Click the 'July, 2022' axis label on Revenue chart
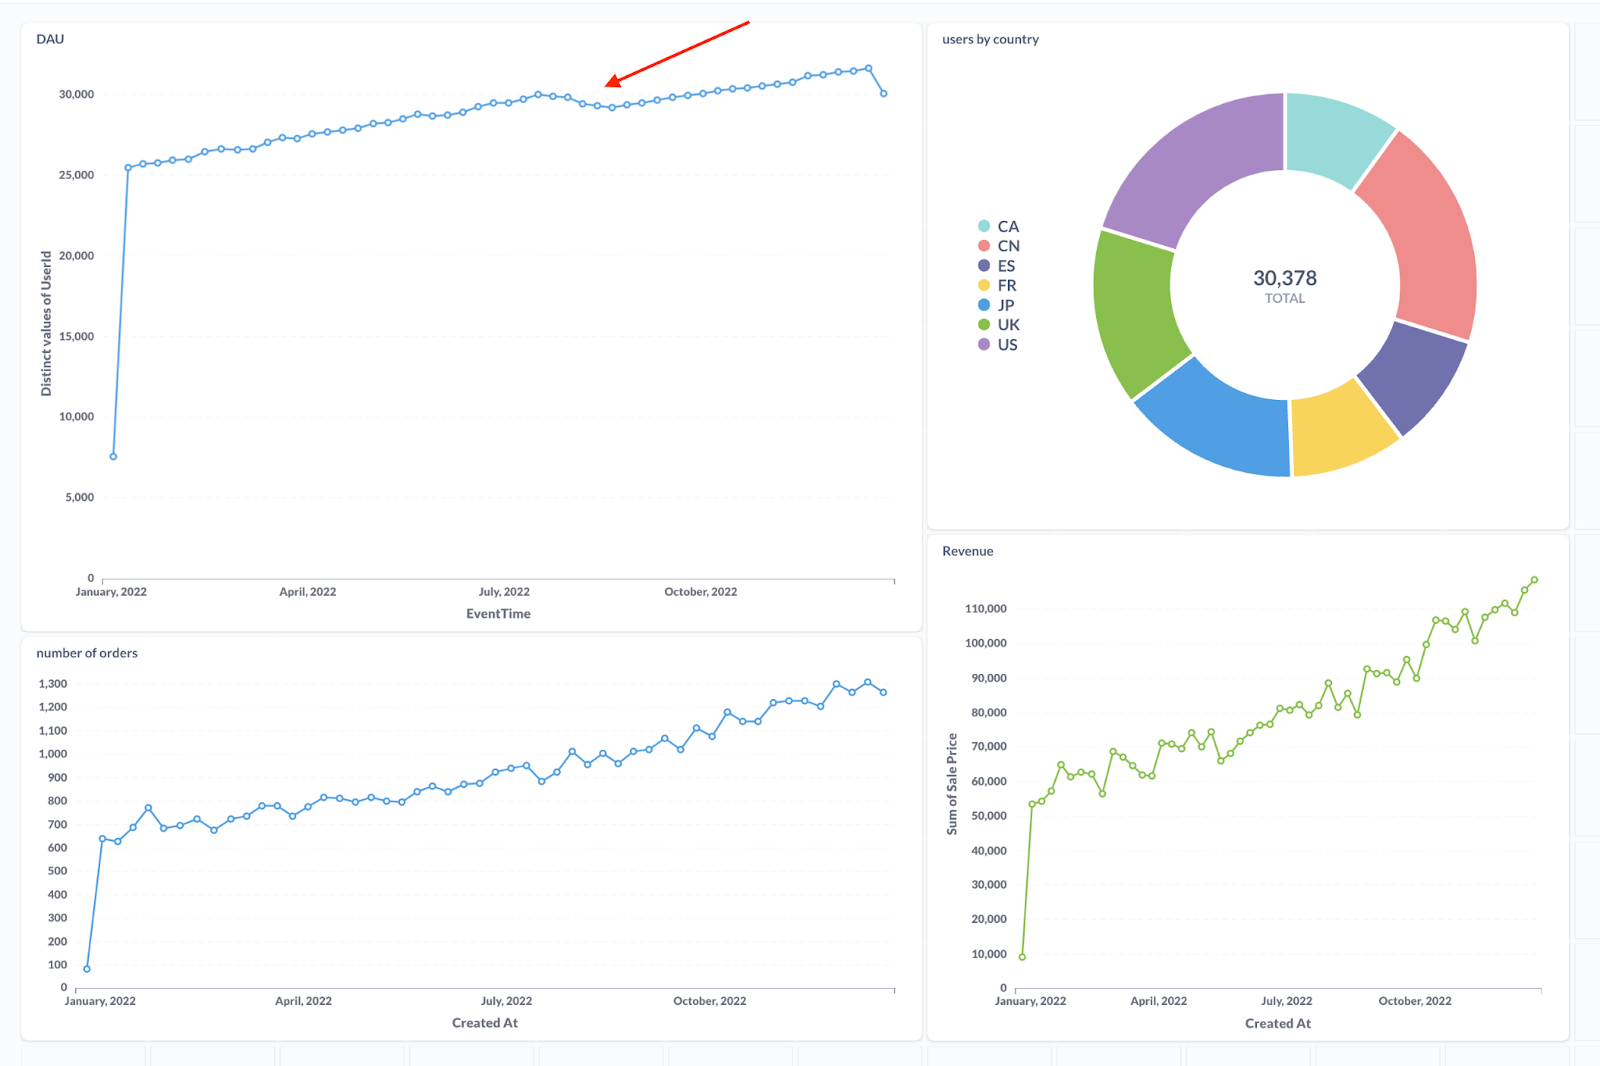This screenshot has height=1066, width=1600. [x=1287, y=1000]
